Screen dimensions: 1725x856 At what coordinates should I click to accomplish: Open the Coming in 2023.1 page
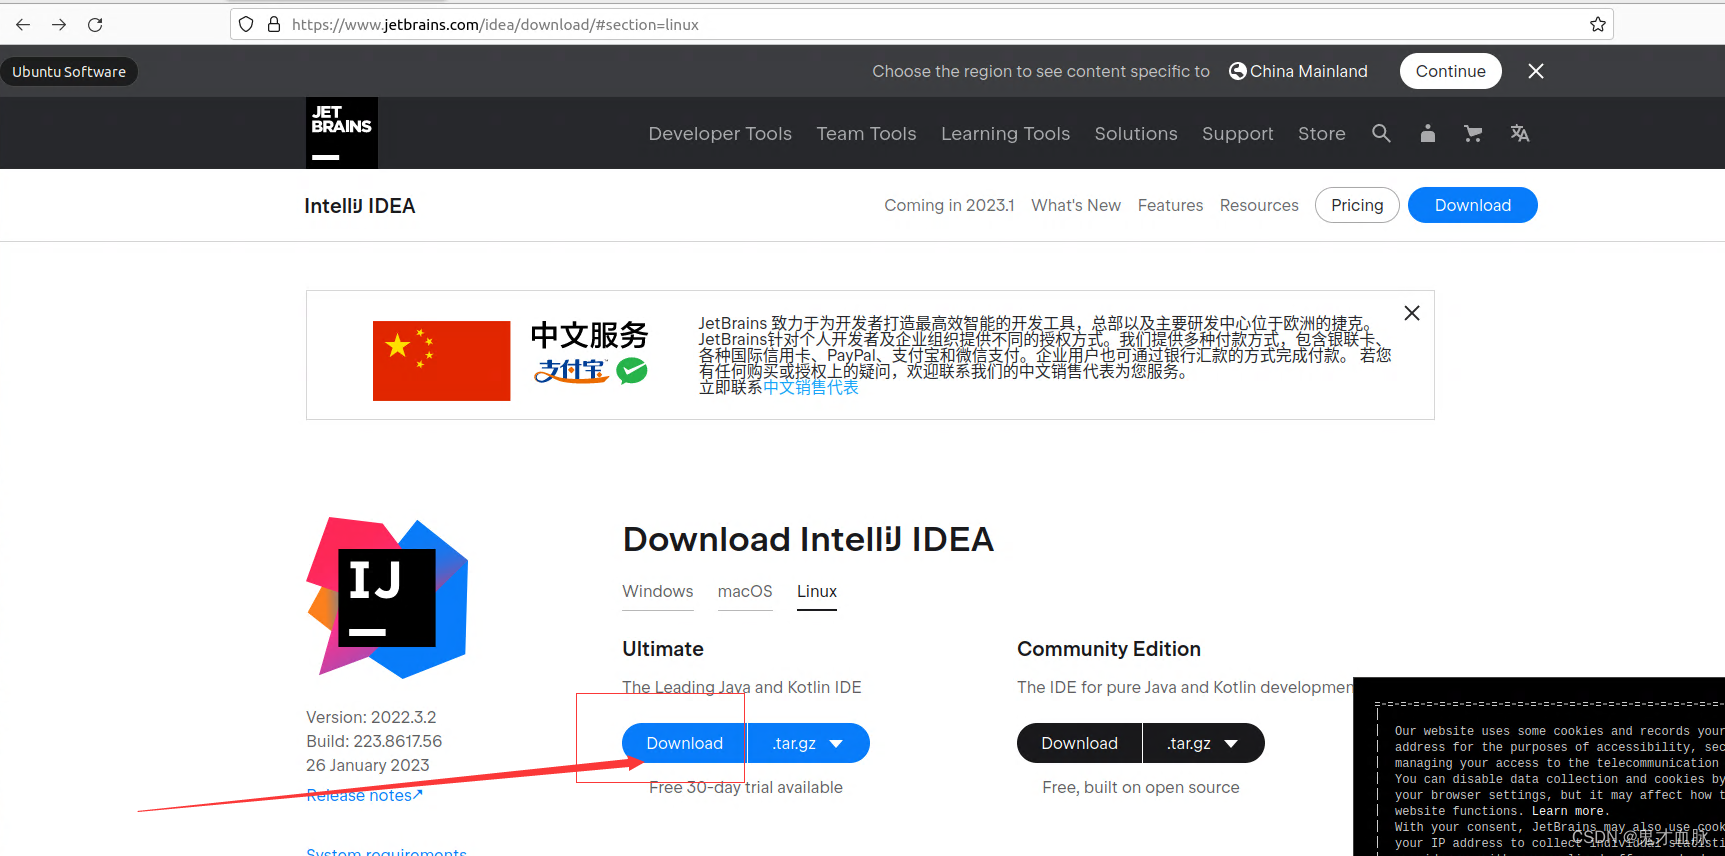(949, 205)
